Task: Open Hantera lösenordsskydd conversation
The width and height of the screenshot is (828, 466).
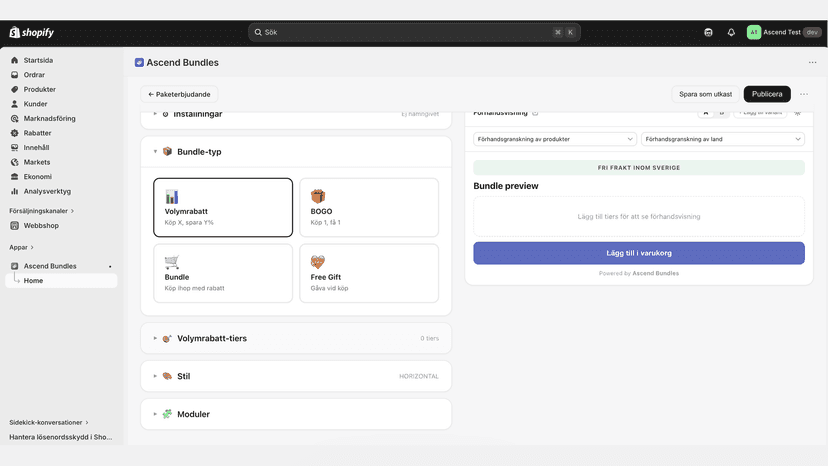Action: [61, 437]
